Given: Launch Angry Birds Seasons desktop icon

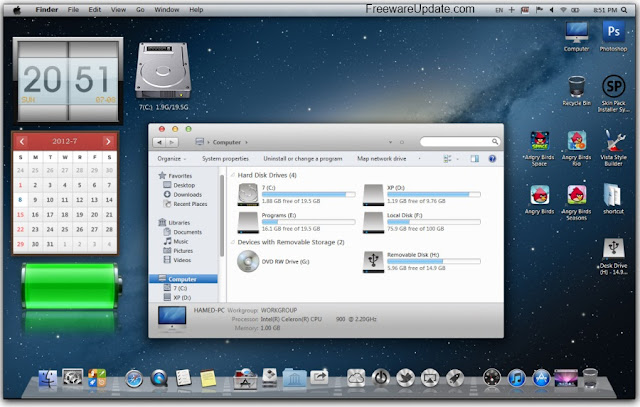Looking at the screenshot, I should point(576,202).
